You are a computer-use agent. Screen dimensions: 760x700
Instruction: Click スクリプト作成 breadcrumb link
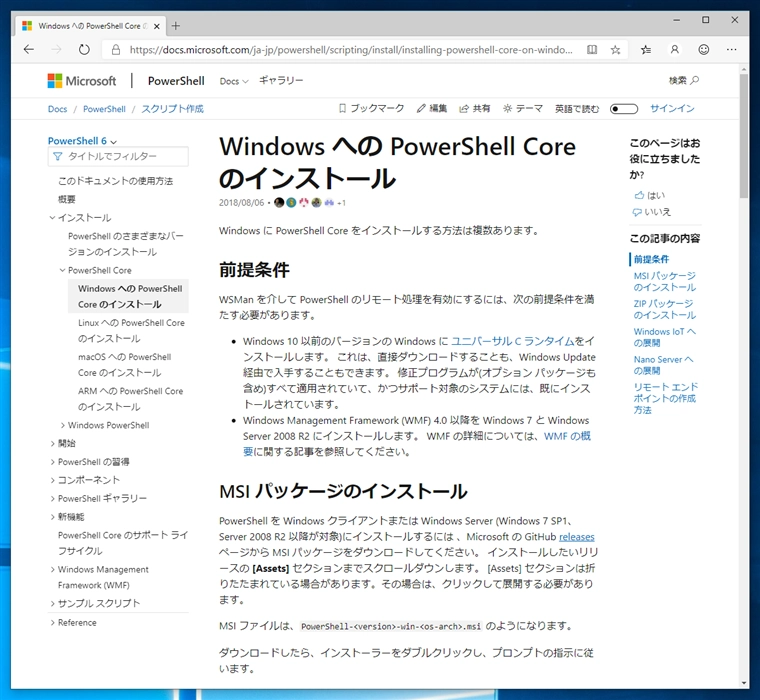click(x=173, y=109)
